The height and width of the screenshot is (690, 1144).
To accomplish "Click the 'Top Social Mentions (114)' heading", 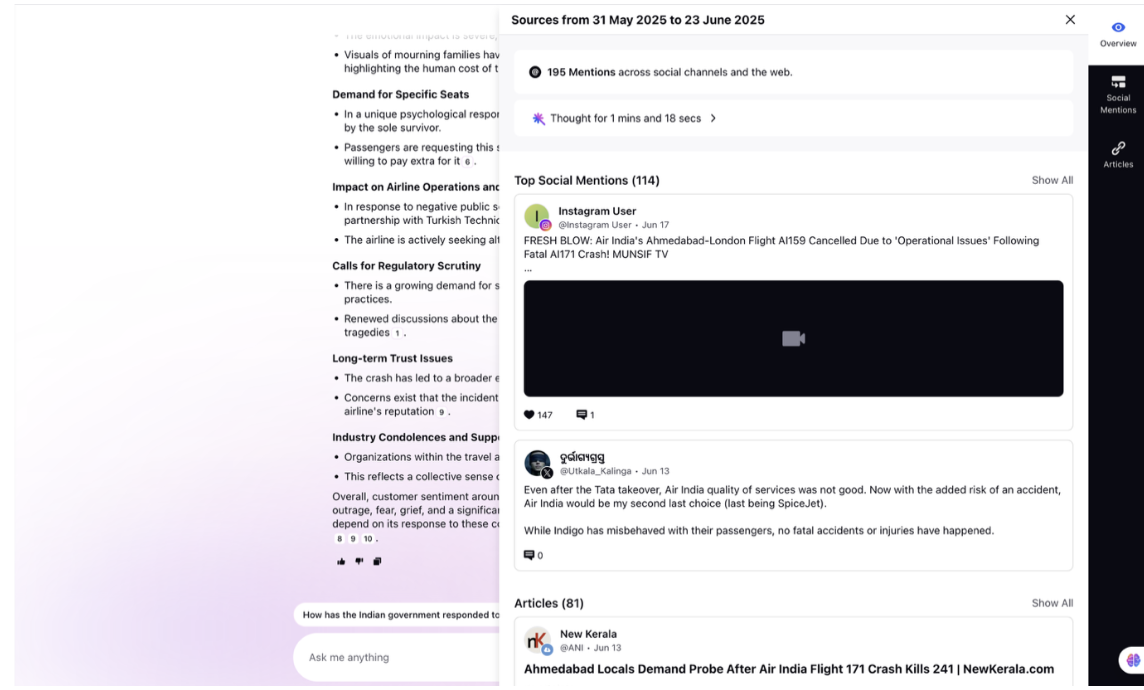I will point(587,180).
